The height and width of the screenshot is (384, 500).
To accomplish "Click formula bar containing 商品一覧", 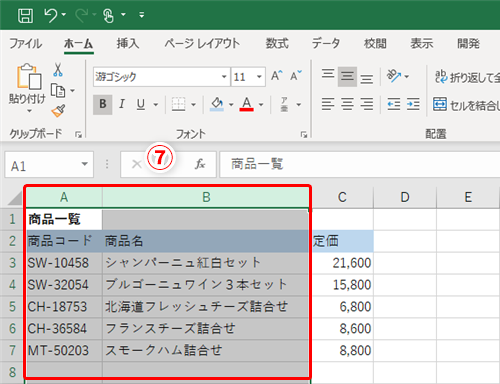I will pos(359,164).
